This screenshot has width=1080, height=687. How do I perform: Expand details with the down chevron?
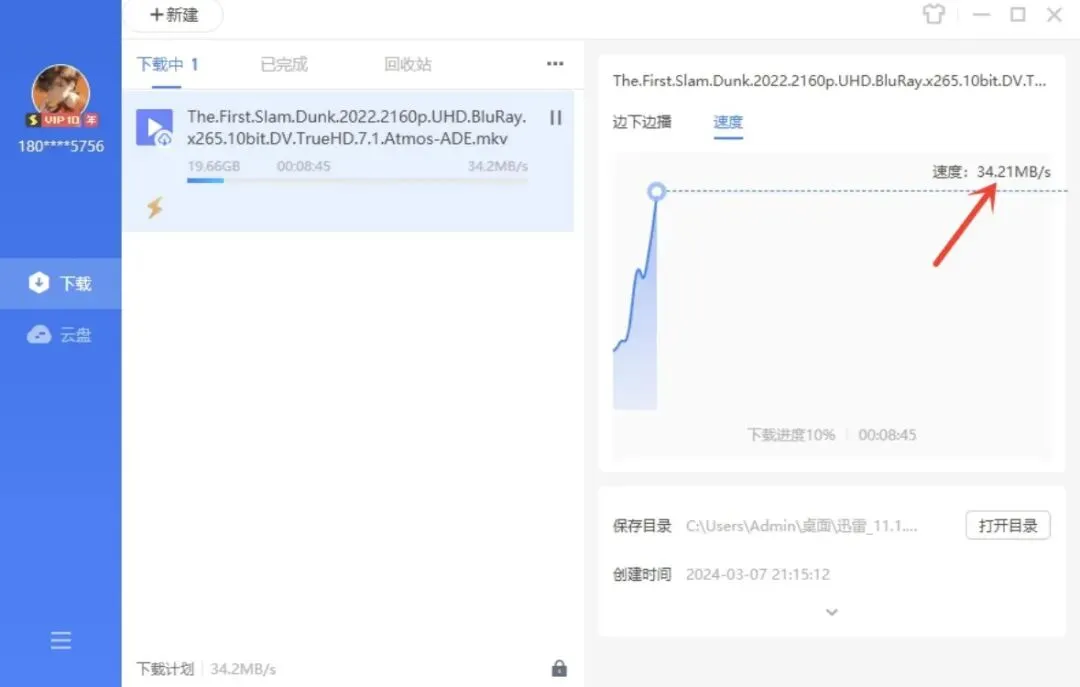tap(831, 612)
